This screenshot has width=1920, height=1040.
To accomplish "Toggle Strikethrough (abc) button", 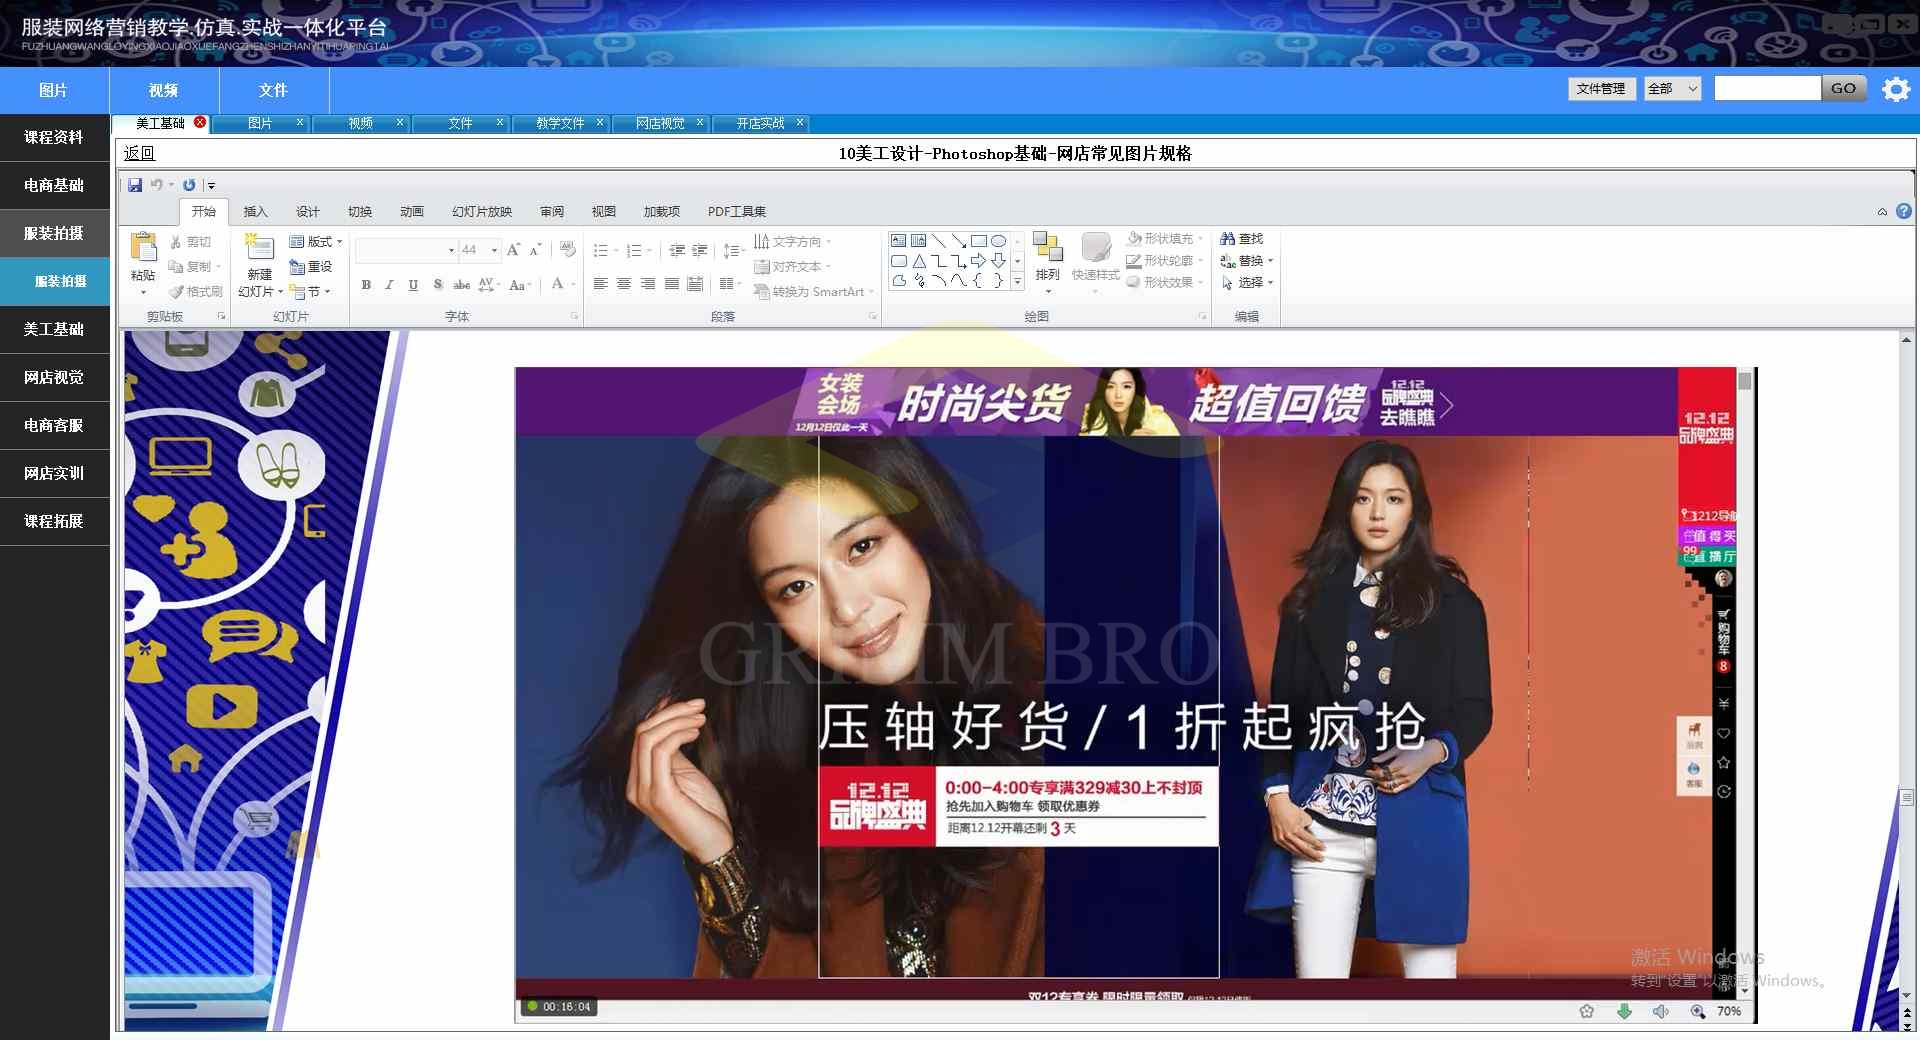I will pos(461,285).
